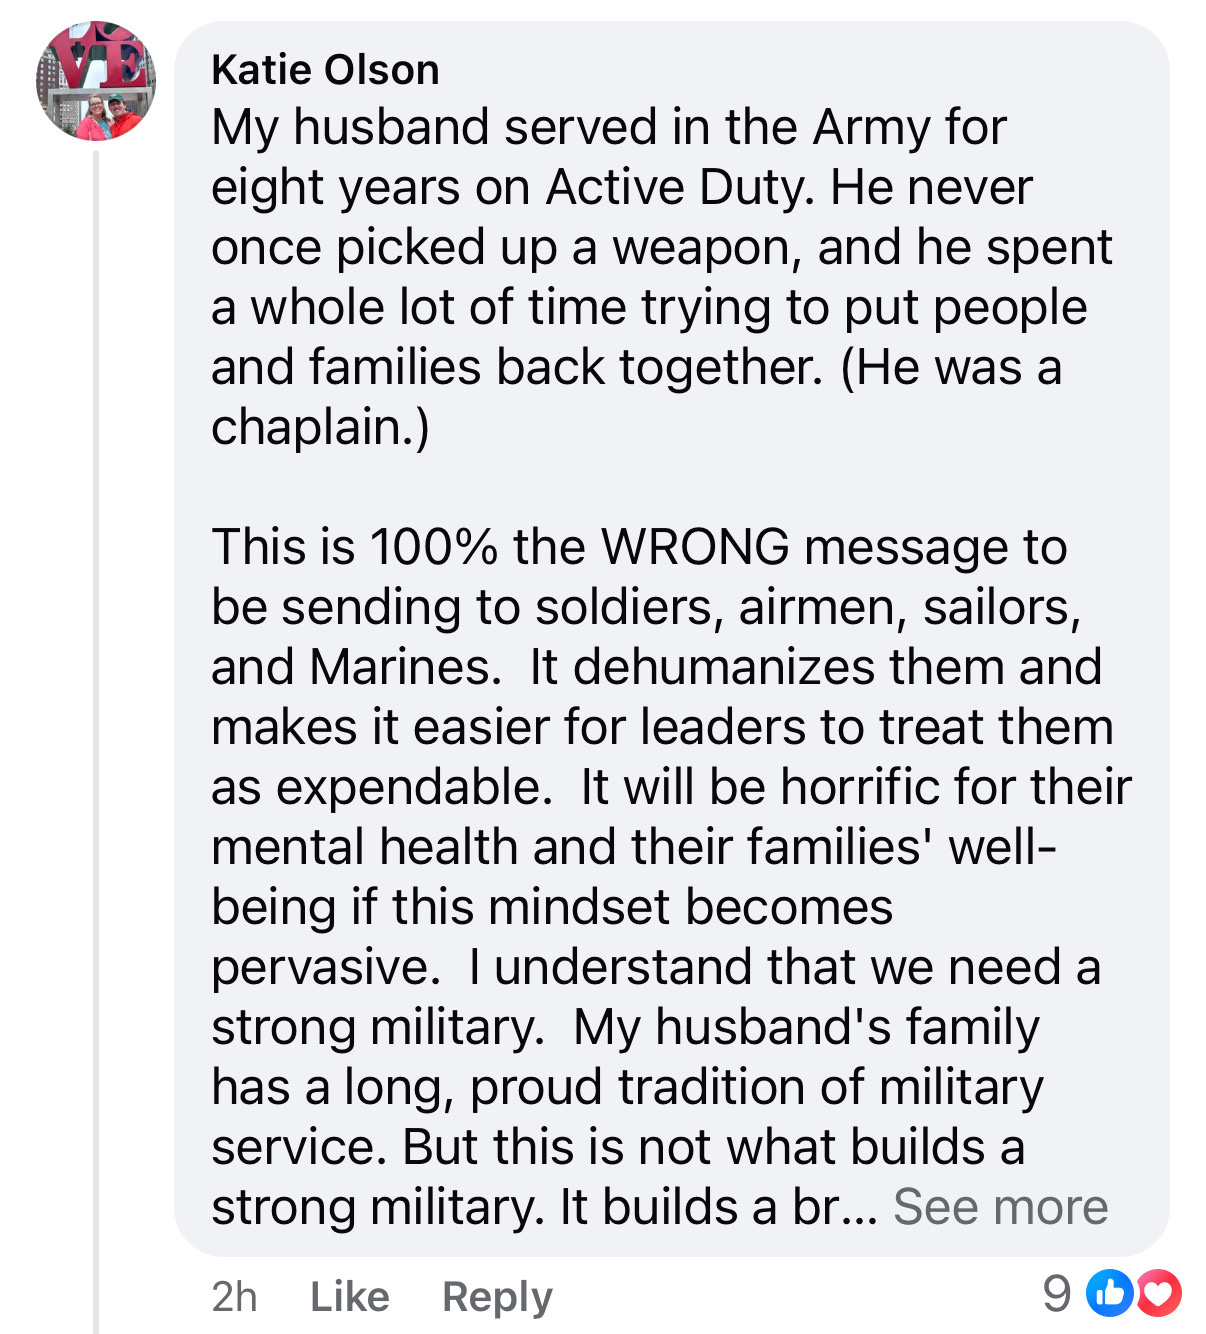The height and width of the screenshot is (1334, 1206).
Task: Open the Katie Olson profile name link
Action: point(325,70)
